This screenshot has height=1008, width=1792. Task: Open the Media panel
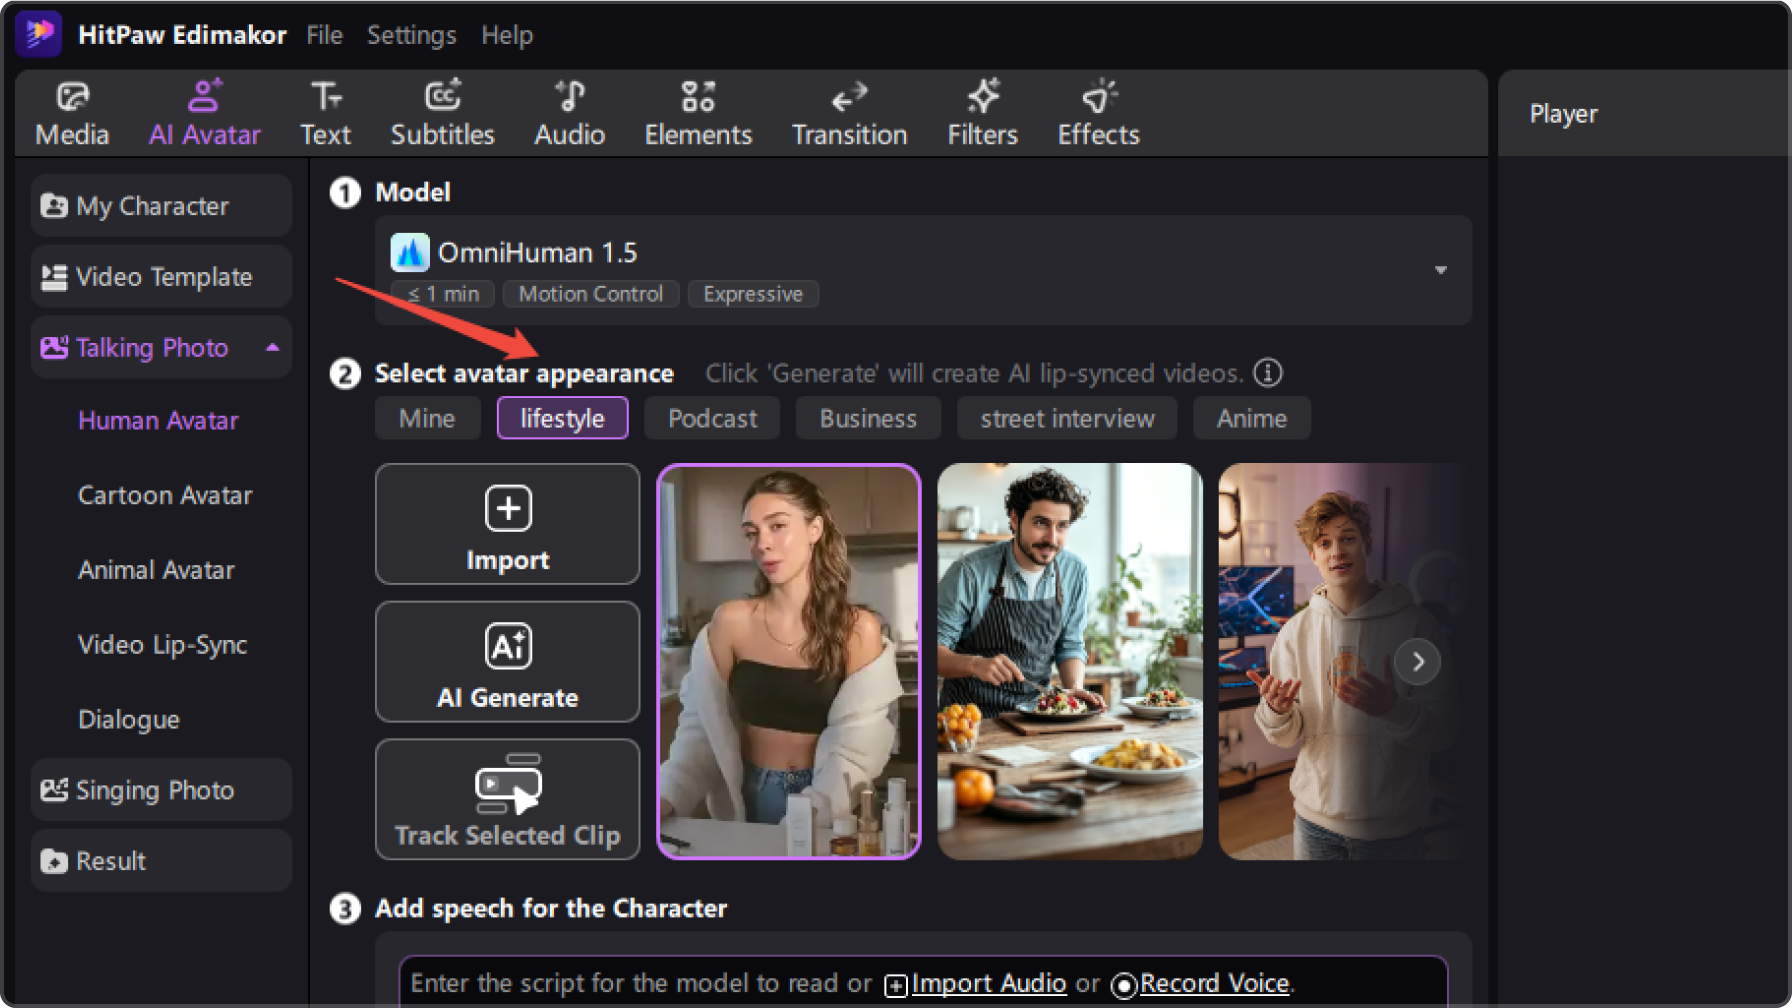(x=72, y=114)
